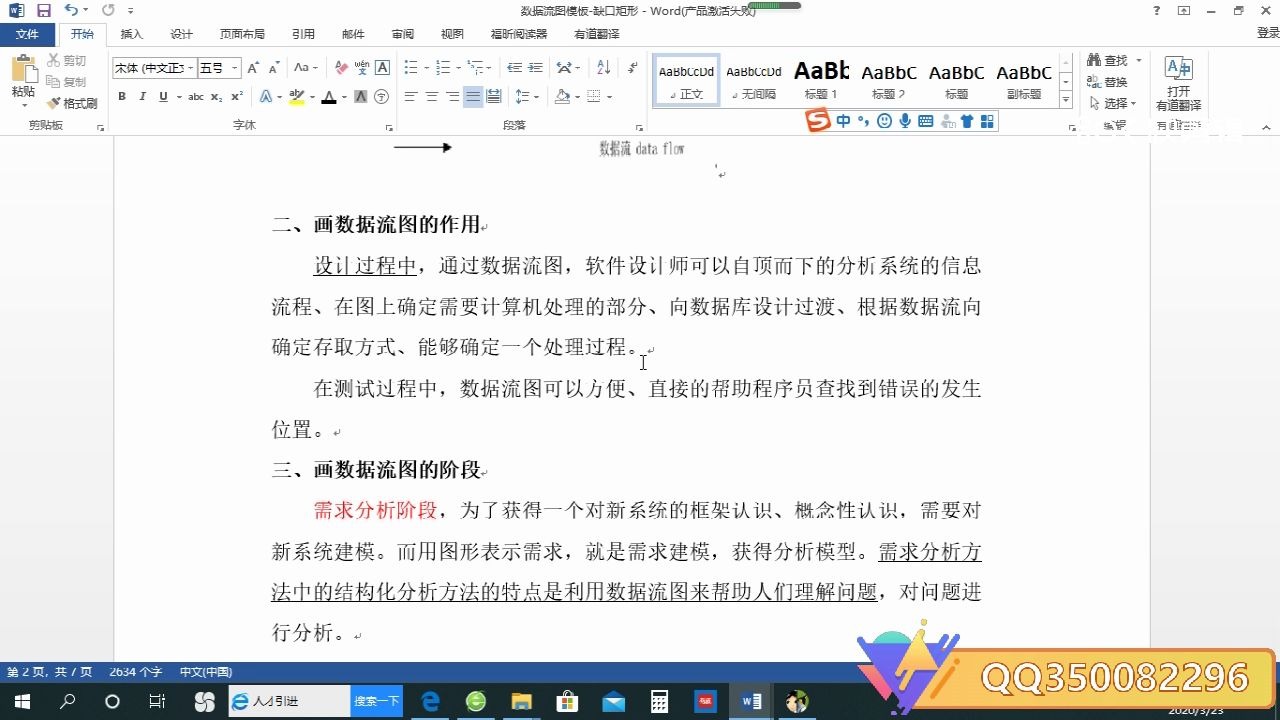Toggle center alignment for paragraph

pyautogui.click(x=431, y=96)
